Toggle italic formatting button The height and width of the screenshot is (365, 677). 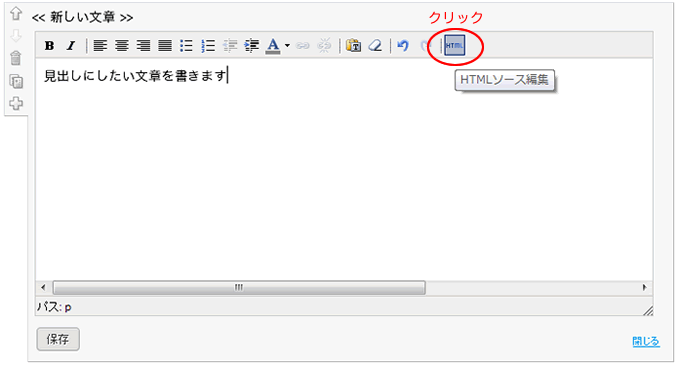pos(71,45)
